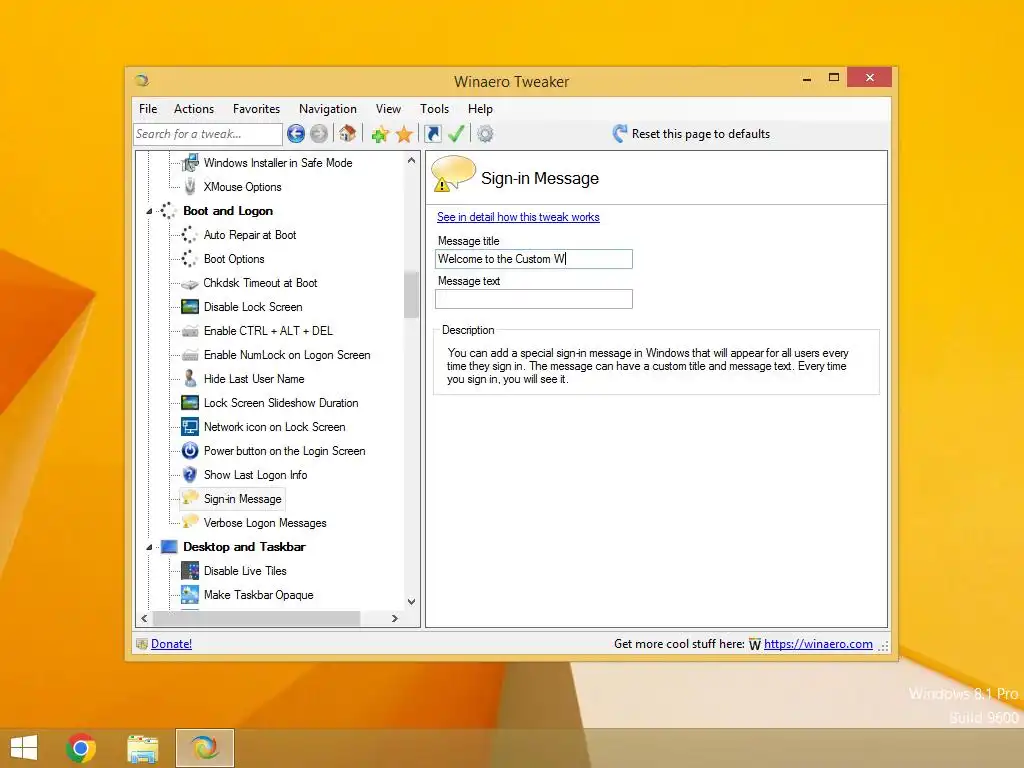Viewport: 1024px width, 768px height.
Task: Collapse the Boot and Logon tree group
Action: click(x=149, y=212)
